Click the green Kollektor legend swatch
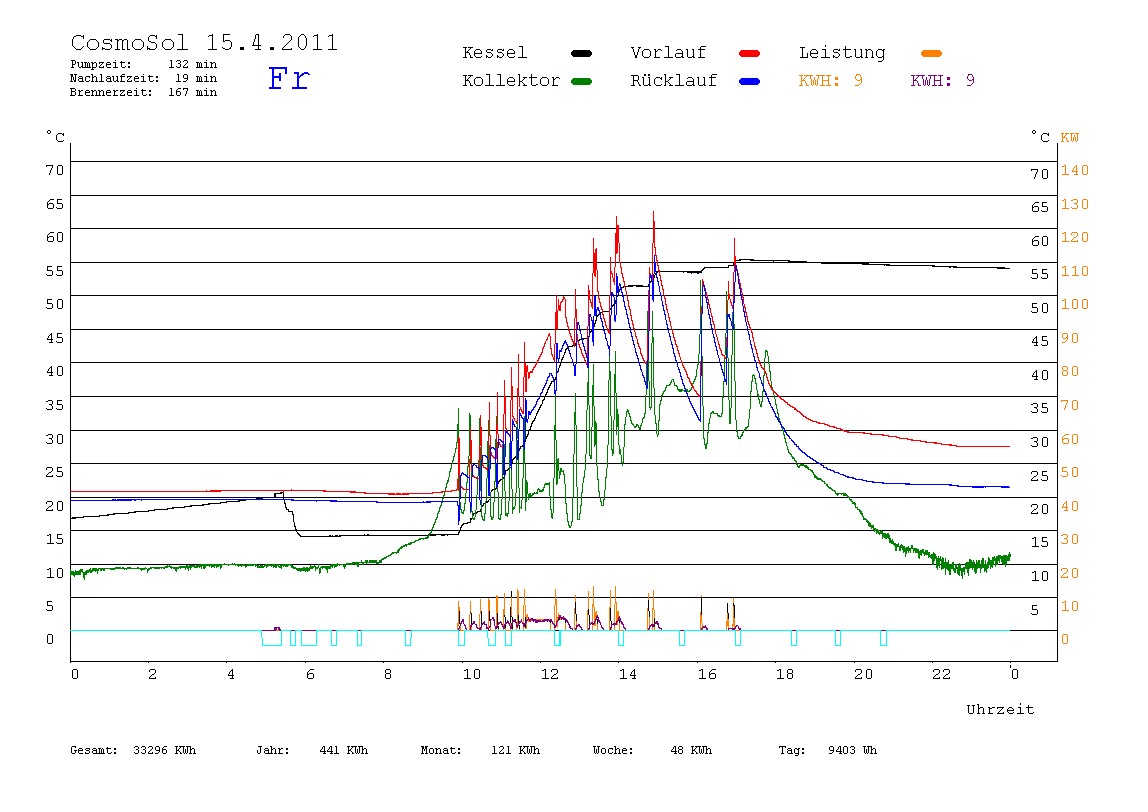This screenshot has width=1148, height=812. point(581,81)
